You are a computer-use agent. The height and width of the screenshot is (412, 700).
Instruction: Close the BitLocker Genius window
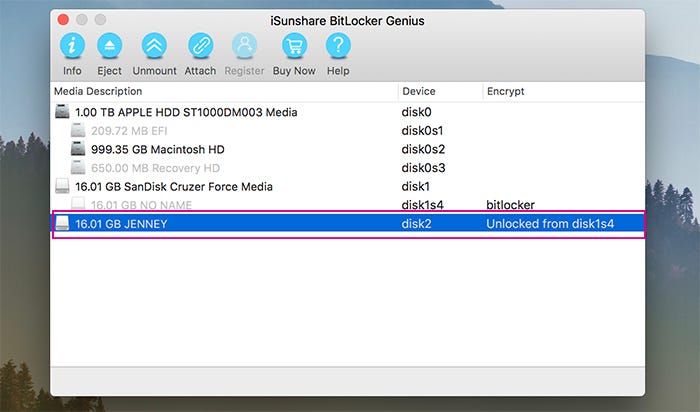pyautogui.click(x=63, y=20)
